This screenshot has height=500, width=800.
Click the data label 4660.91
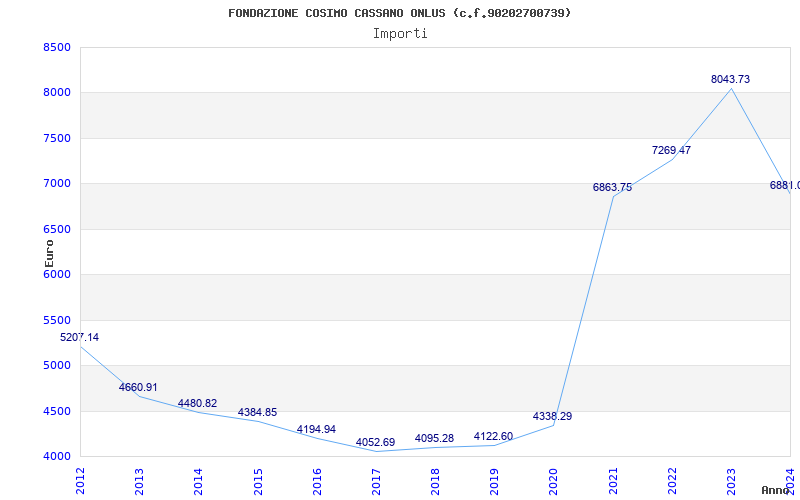[138, 387]
